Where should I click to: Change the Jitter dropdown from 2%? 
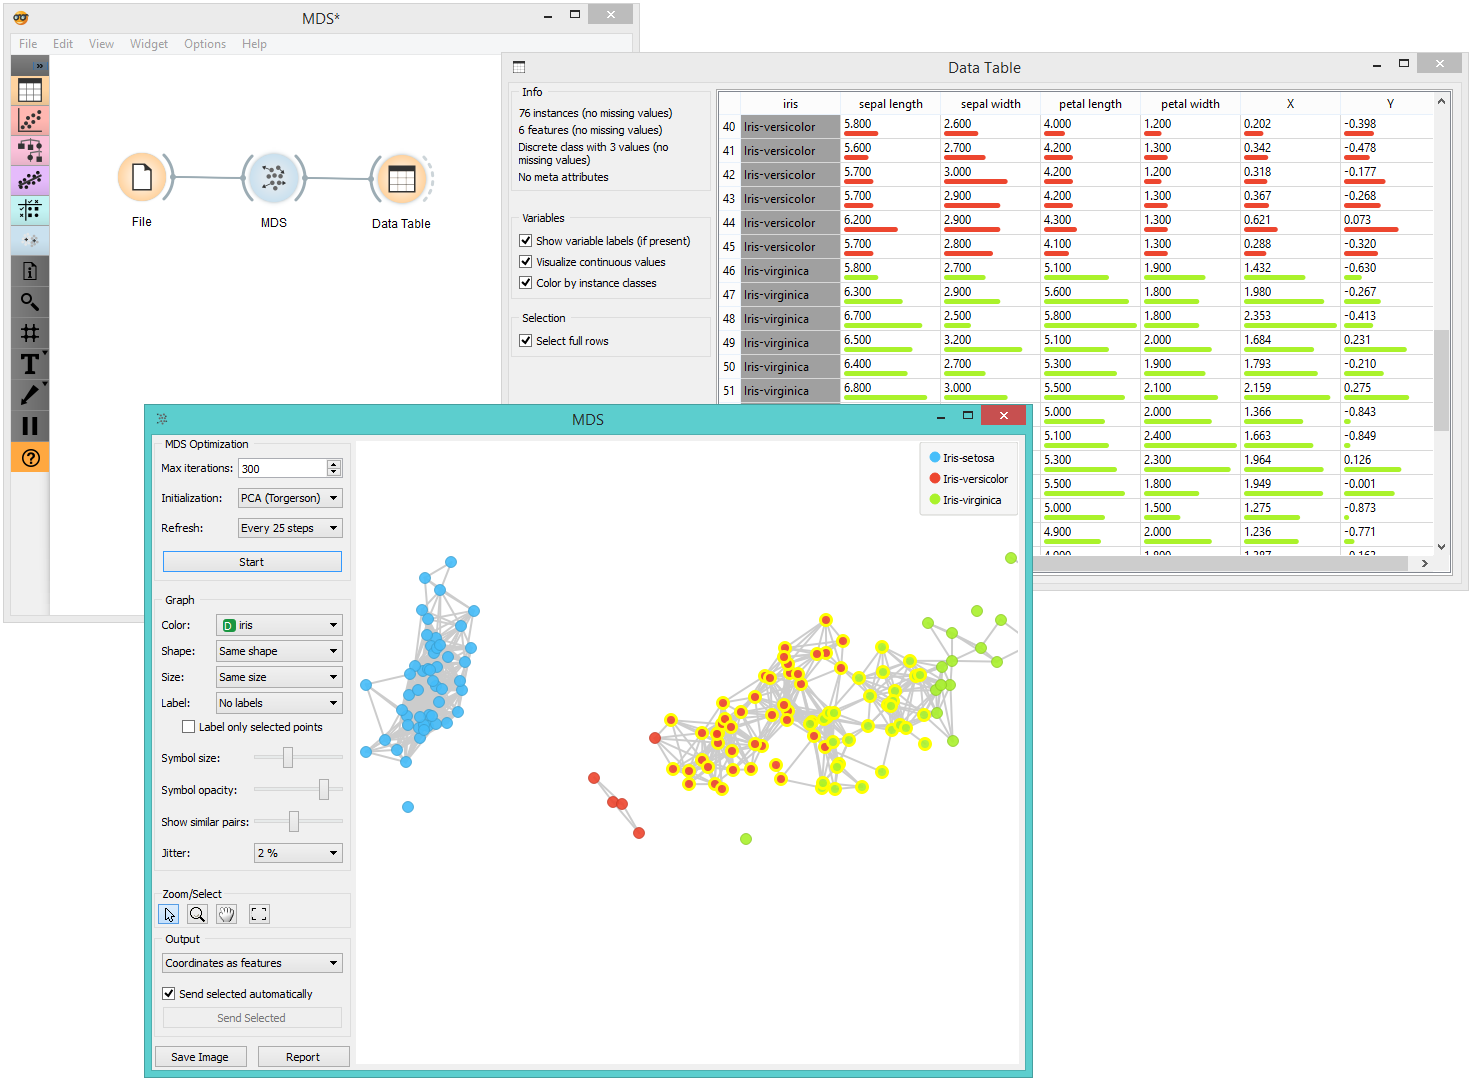297,852
